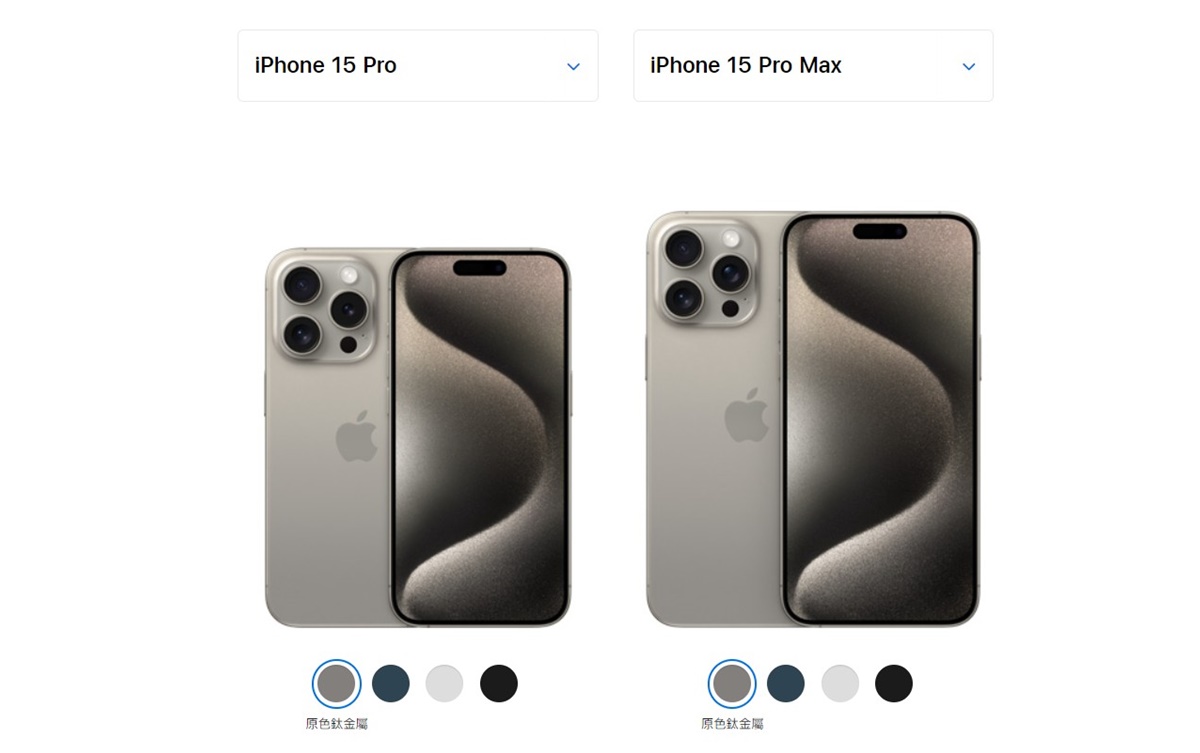The image size is (1200, 753).
Task: Click the iPhone 15 Pro front display image
Action: (x=480, y=438)
